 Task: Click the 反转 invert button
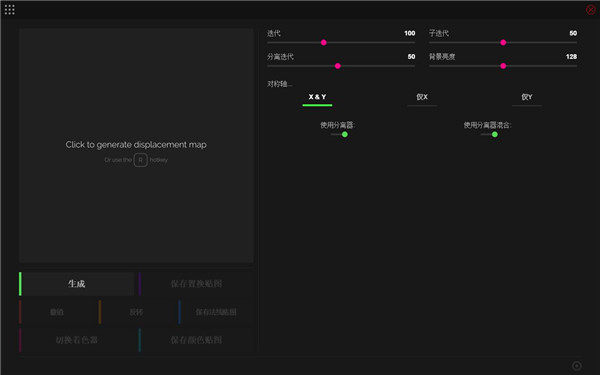tap(136, 312)
